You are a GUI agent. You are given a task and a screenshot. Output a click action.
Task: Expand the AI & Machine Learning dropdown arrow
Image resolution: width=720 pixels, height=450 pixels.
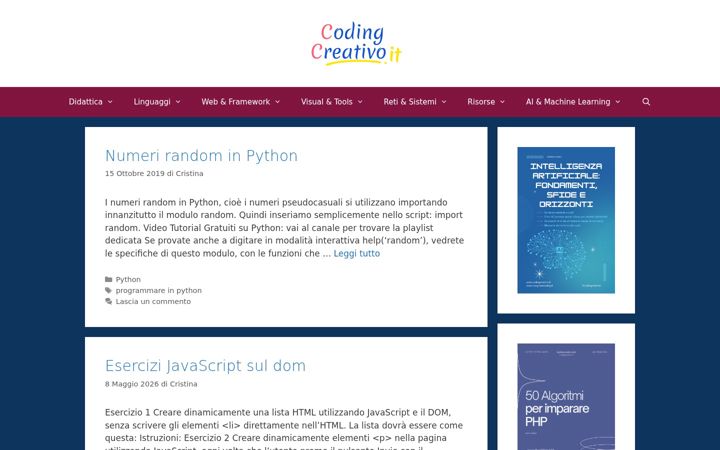pos(618,102)
